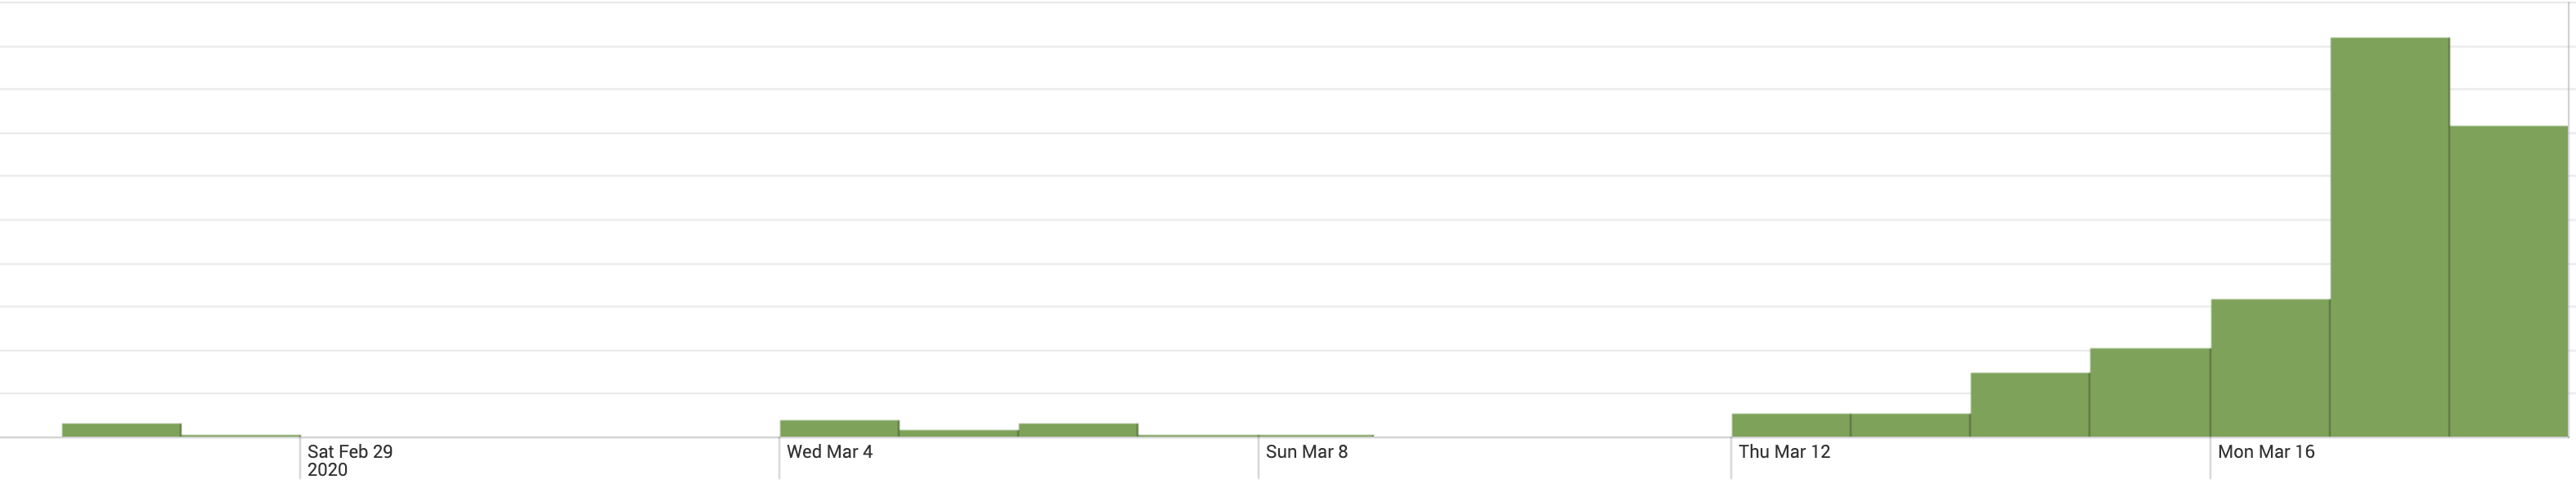
Task: Click the thin second bar after Wed Mar 4
Action: tap(959, 434)
